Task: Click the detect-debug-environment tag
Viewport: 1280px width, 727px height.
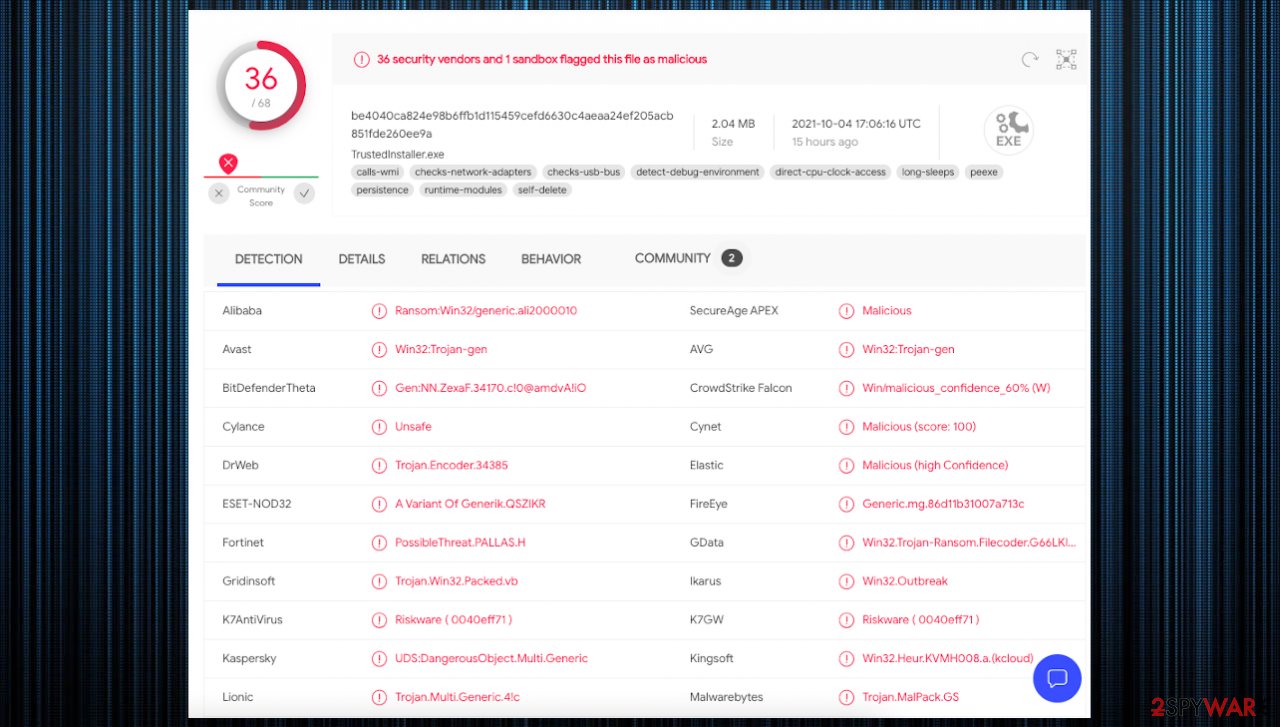Action: coord(698,172)
